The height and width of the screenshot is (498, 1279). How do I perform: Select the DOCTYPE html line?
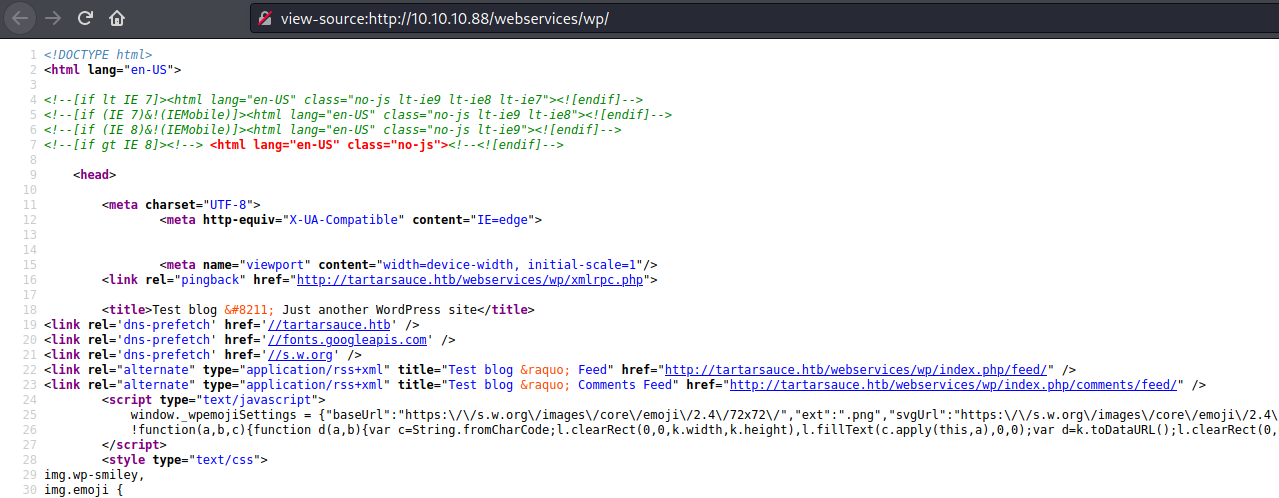[99, 54]
